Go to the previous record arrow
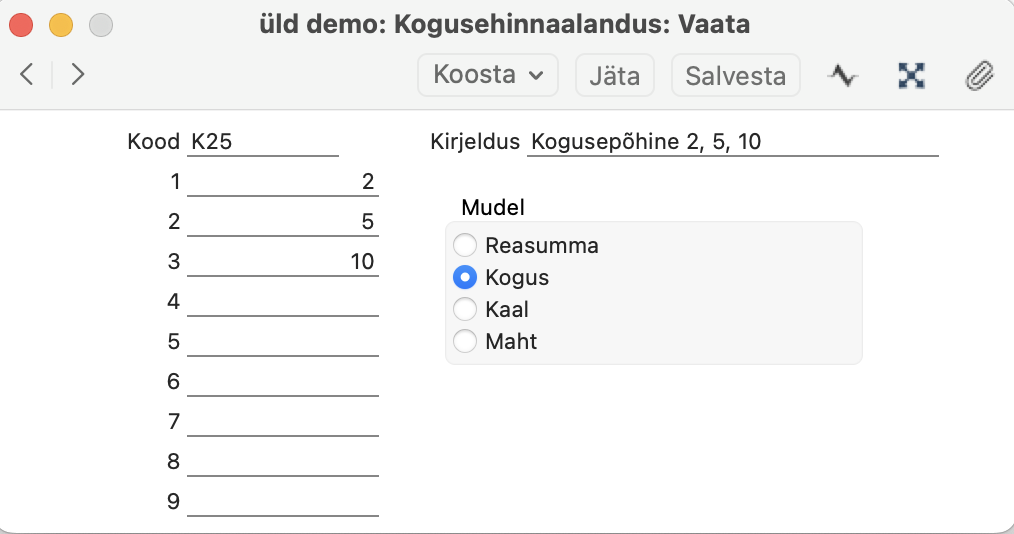Image resolution: width=1014 pixels, height=534 pixels. click(27, 74)
